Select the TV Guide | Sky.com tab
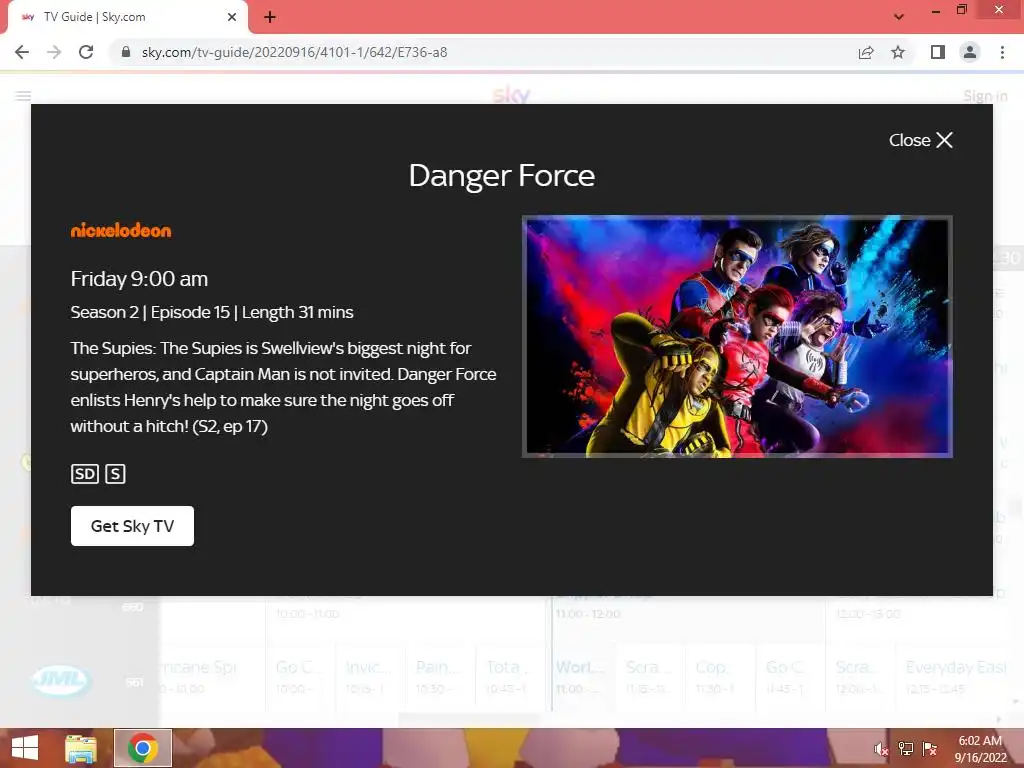 128,17
